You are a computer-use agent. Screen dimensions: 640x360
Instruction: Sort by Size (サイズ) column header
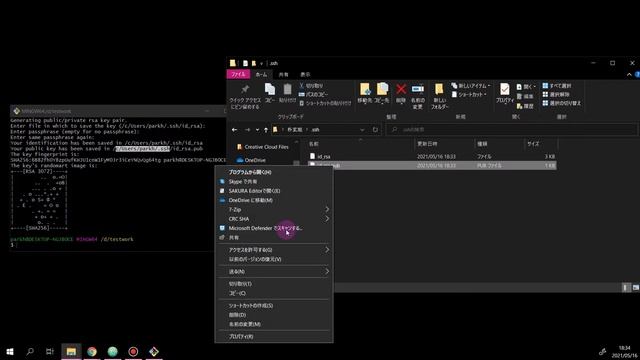tap(533, 144)
